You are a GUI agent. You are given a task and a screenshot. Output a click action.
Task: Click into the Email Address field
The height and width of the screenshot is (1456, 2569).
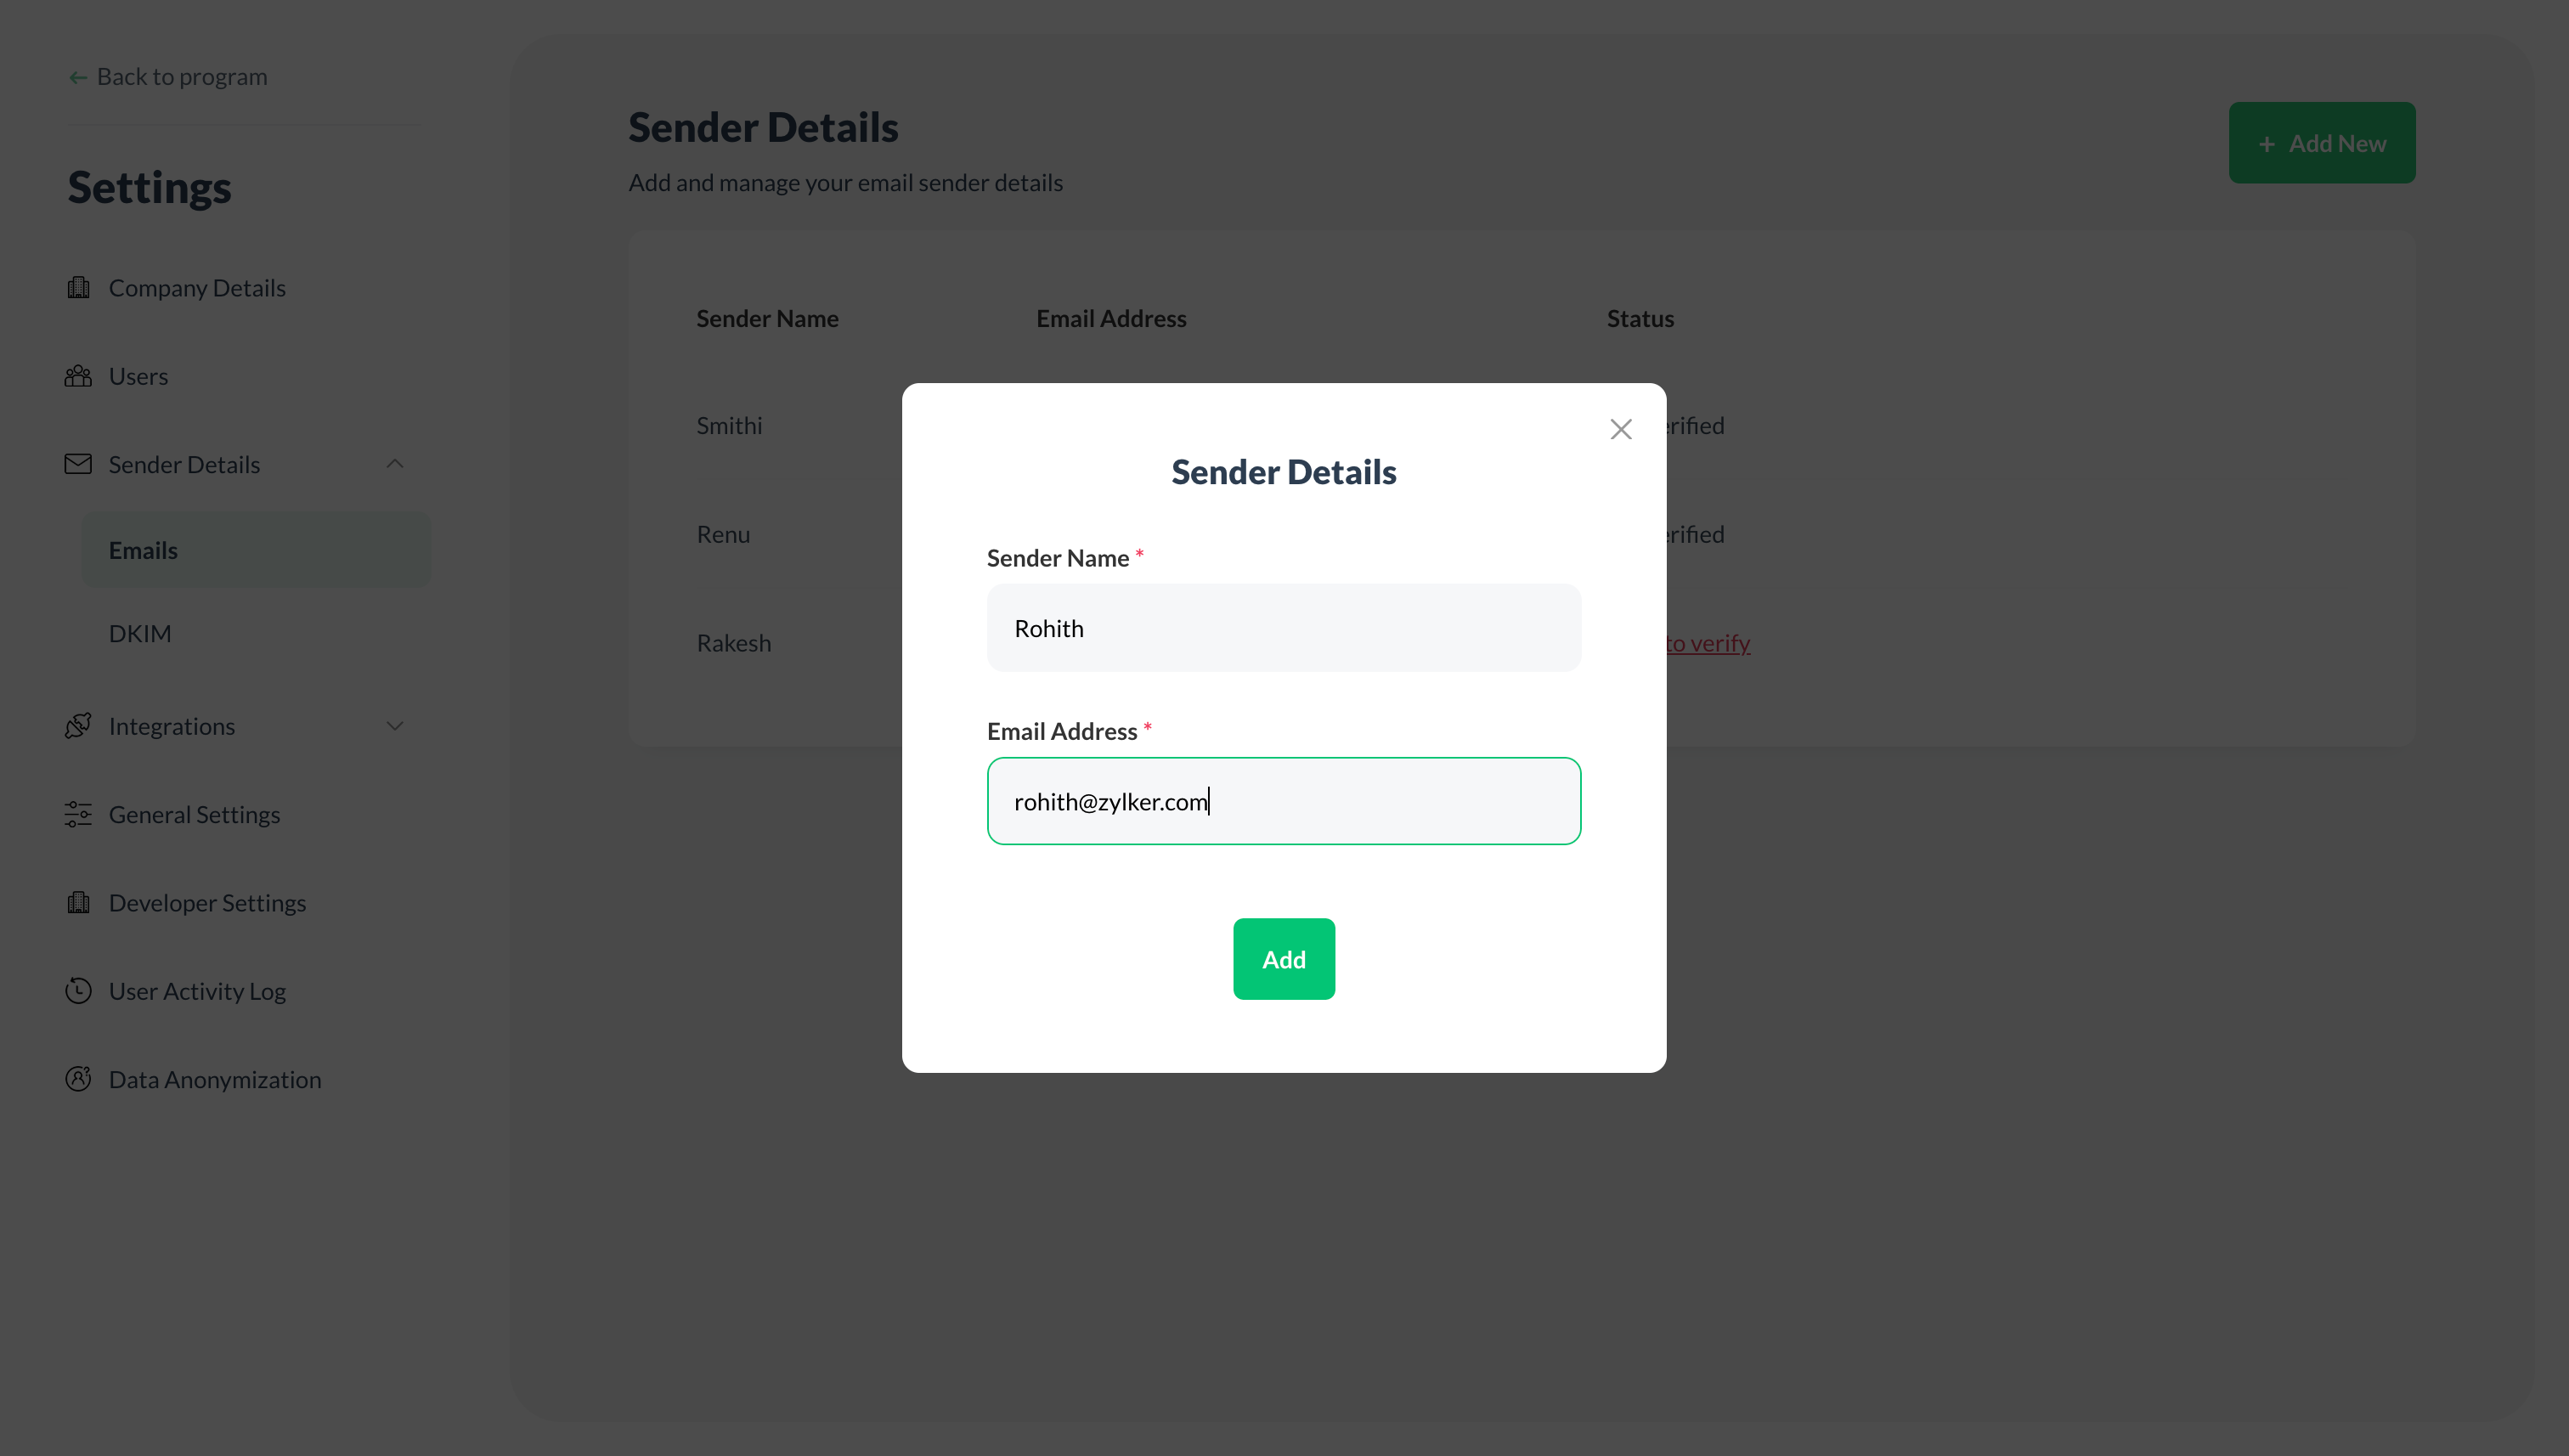[x=1284, y=801]
